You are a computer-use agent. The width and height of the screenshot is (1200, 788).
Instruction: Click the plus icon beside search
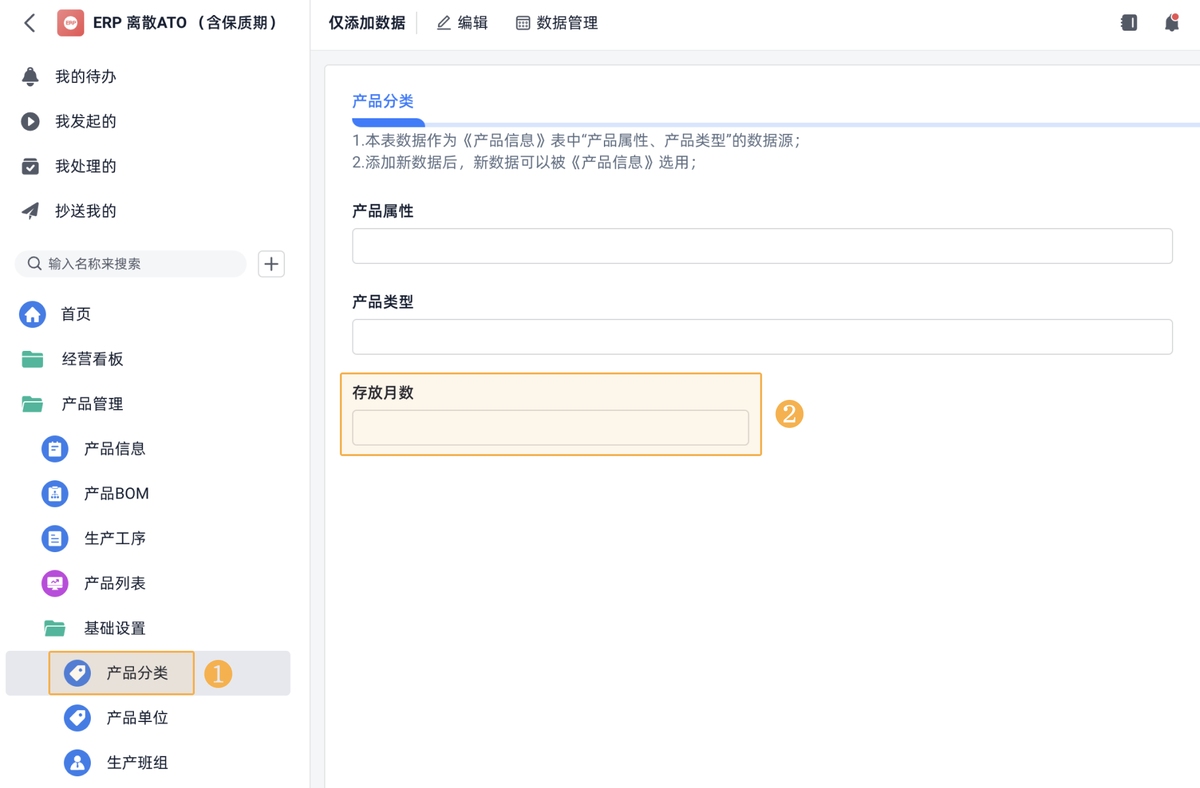point(271,264)
